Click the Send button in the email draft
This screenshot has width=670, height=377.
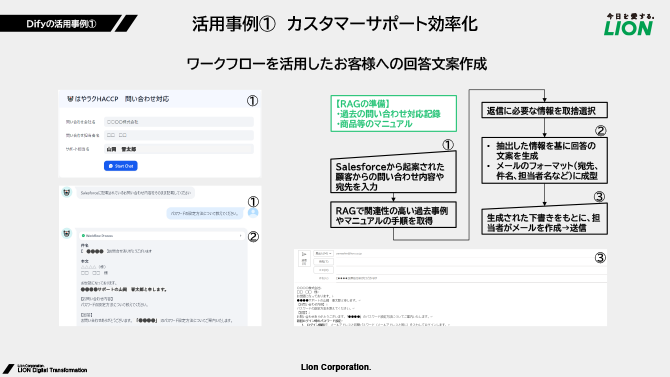pyautogui.click(x=304, y=259)
